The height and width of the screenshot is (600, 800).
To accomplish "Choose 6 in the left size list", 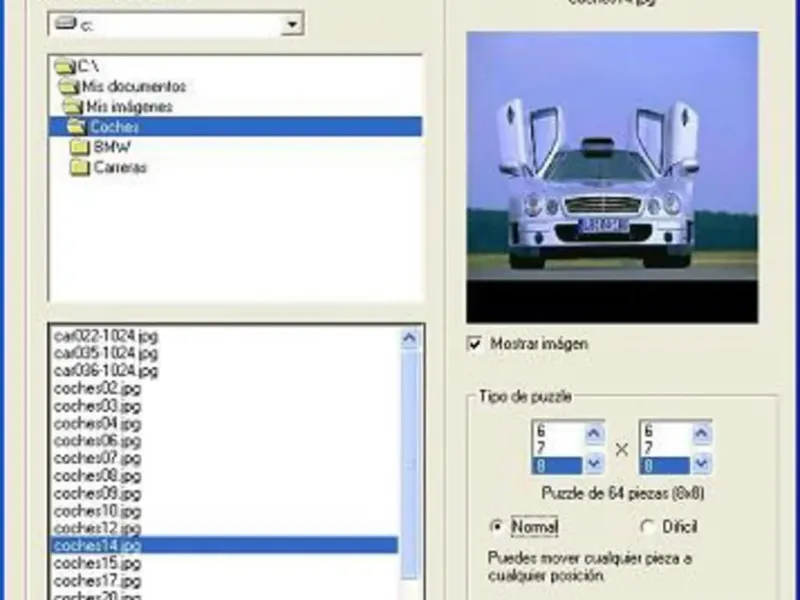I will (x=557, y=431).
